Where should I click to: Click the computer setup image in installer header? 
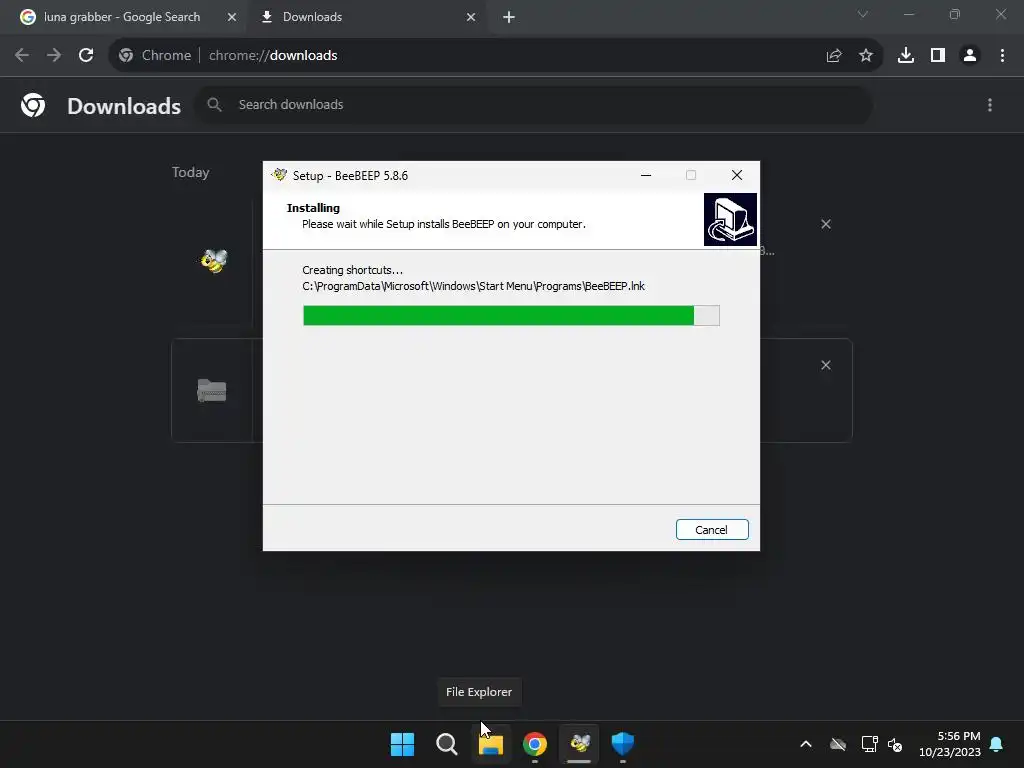pyautogui.click(x=730, y=219)
